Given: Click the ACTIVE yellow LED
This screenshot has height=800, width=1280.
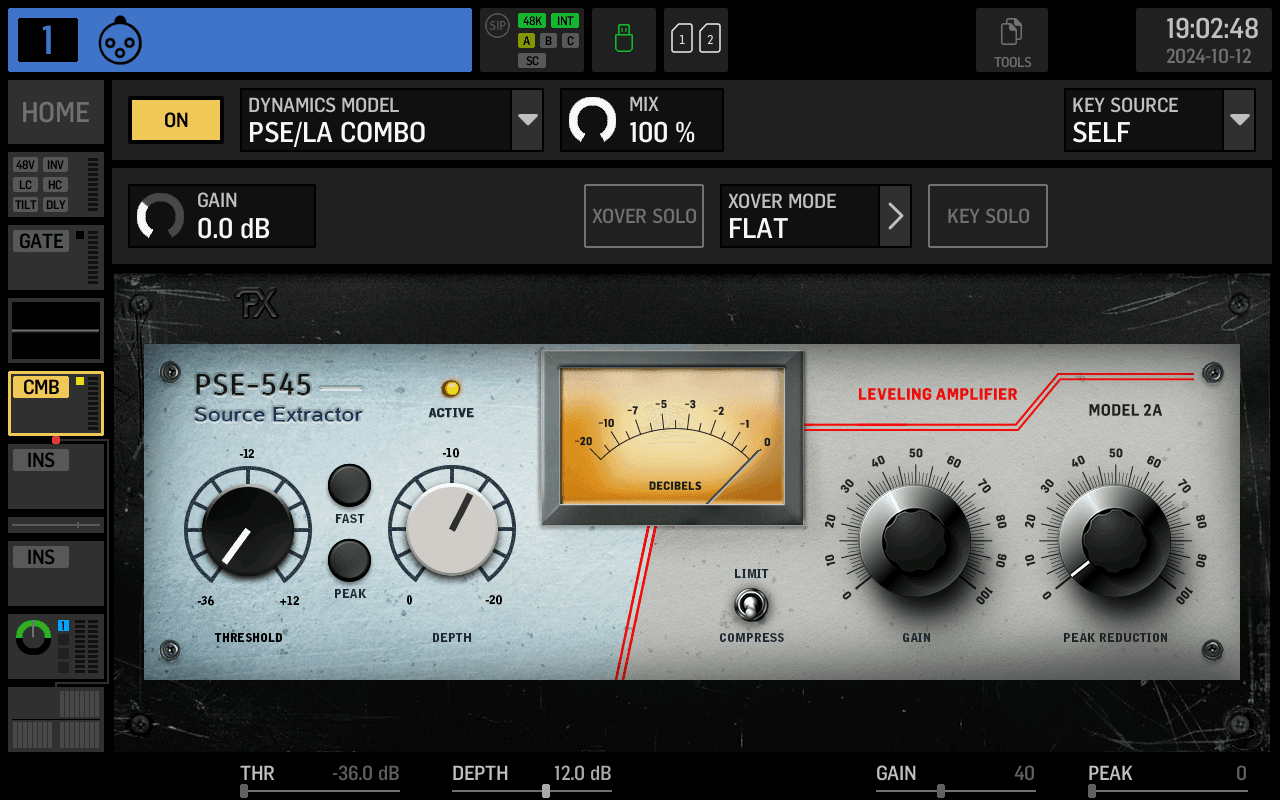Looking at the screenshot, I should click(x=451, y=389).
